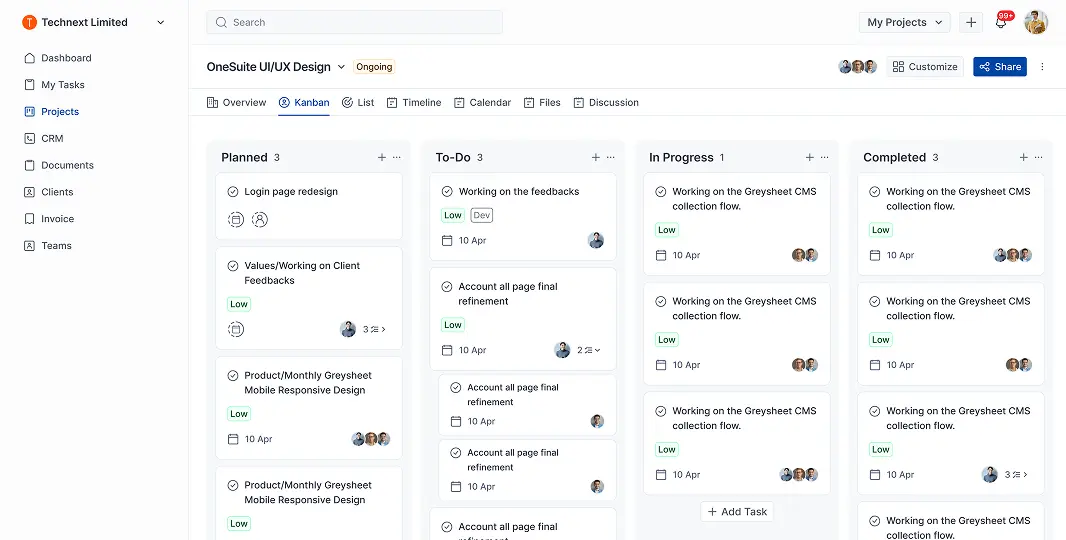Click project member avatars beside Customize
Viewport: 1066px width, 540px height.
[857, 67]
